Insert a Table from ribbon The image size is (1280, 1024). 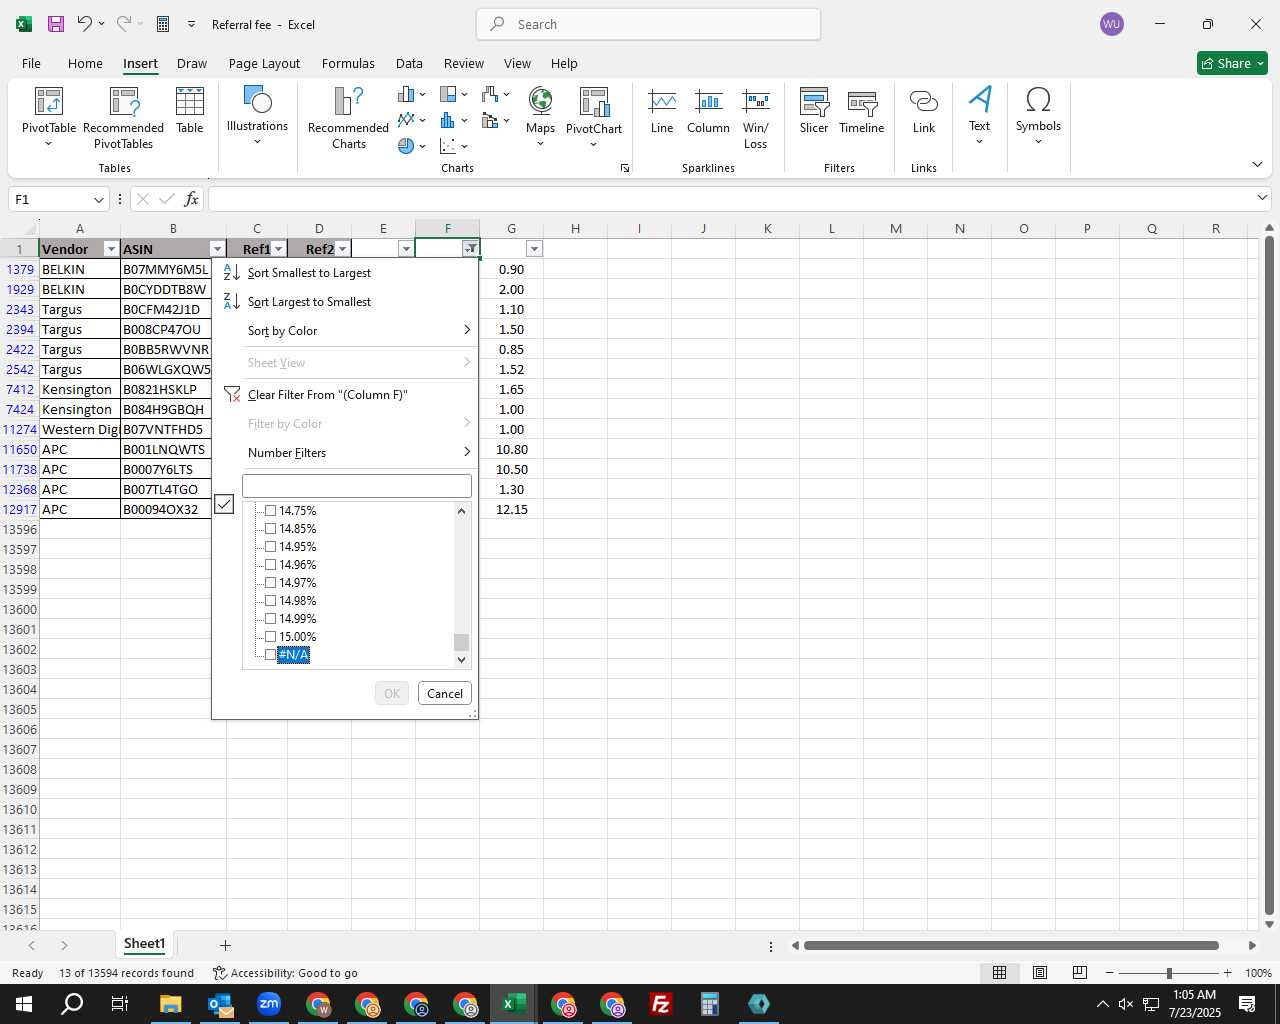189,110
